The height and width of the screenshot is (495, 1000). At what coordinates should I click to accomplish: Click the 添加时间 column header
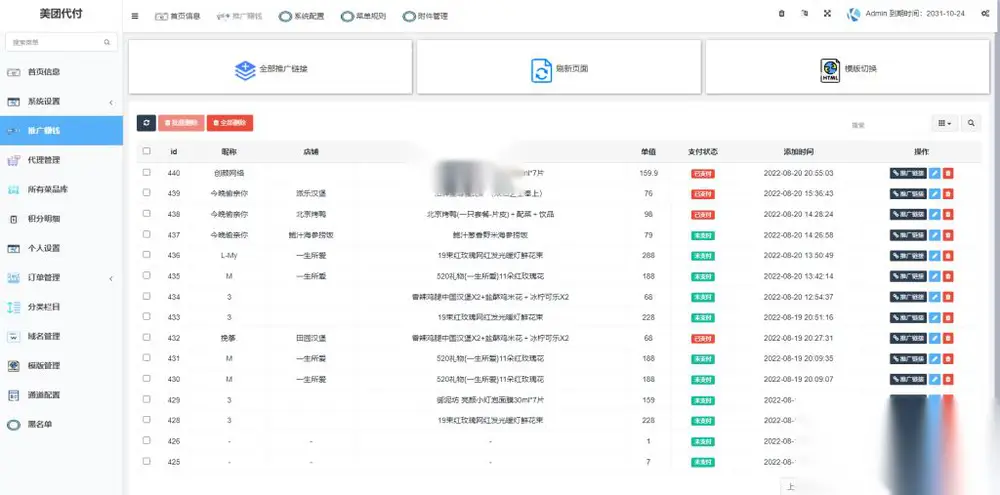(798, 152)
